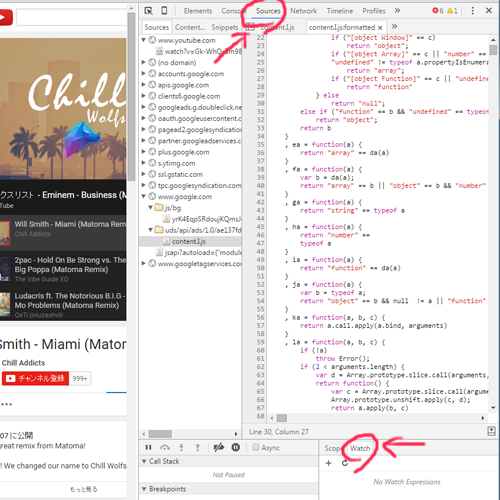Click the pause script execution button
Image resolution: width=500 pixels, height=500 pixels.
pyautogui.click(x=149, y=447)
